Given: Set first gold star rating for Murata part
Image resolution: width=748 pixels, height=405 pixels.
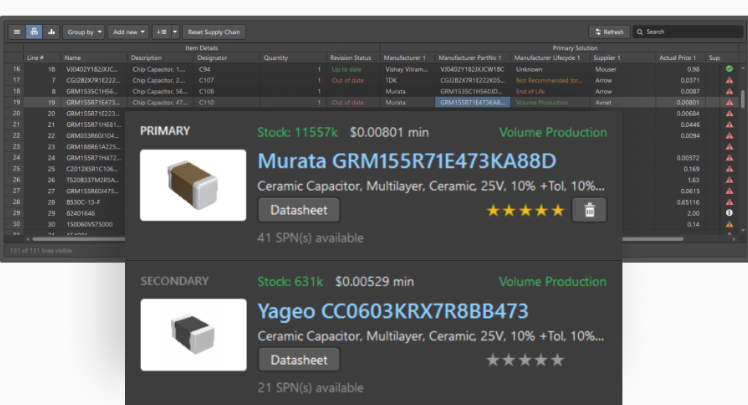Looking at the screenshot, I should pos(493,210).
